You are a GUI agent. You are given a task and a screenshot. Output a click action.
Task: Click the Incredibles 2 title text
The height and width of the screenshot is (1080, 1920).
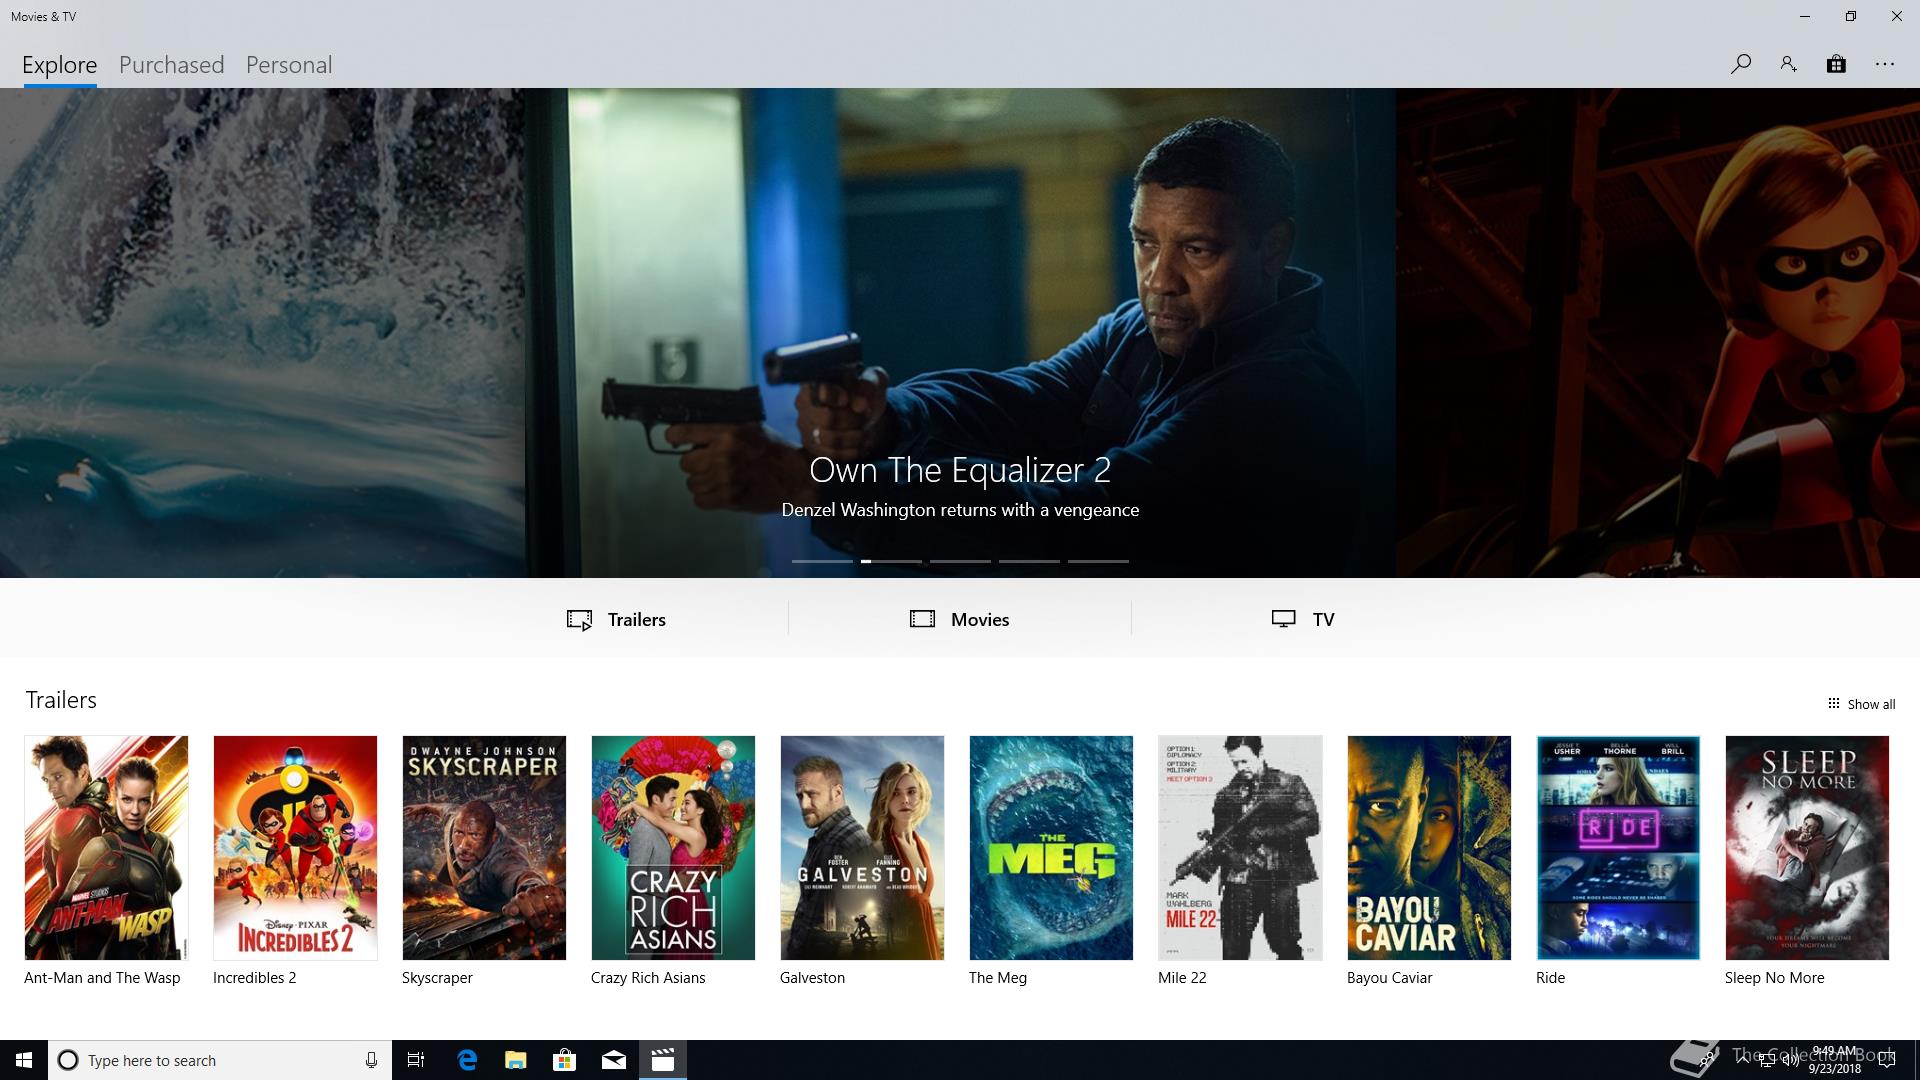point(254,978)
